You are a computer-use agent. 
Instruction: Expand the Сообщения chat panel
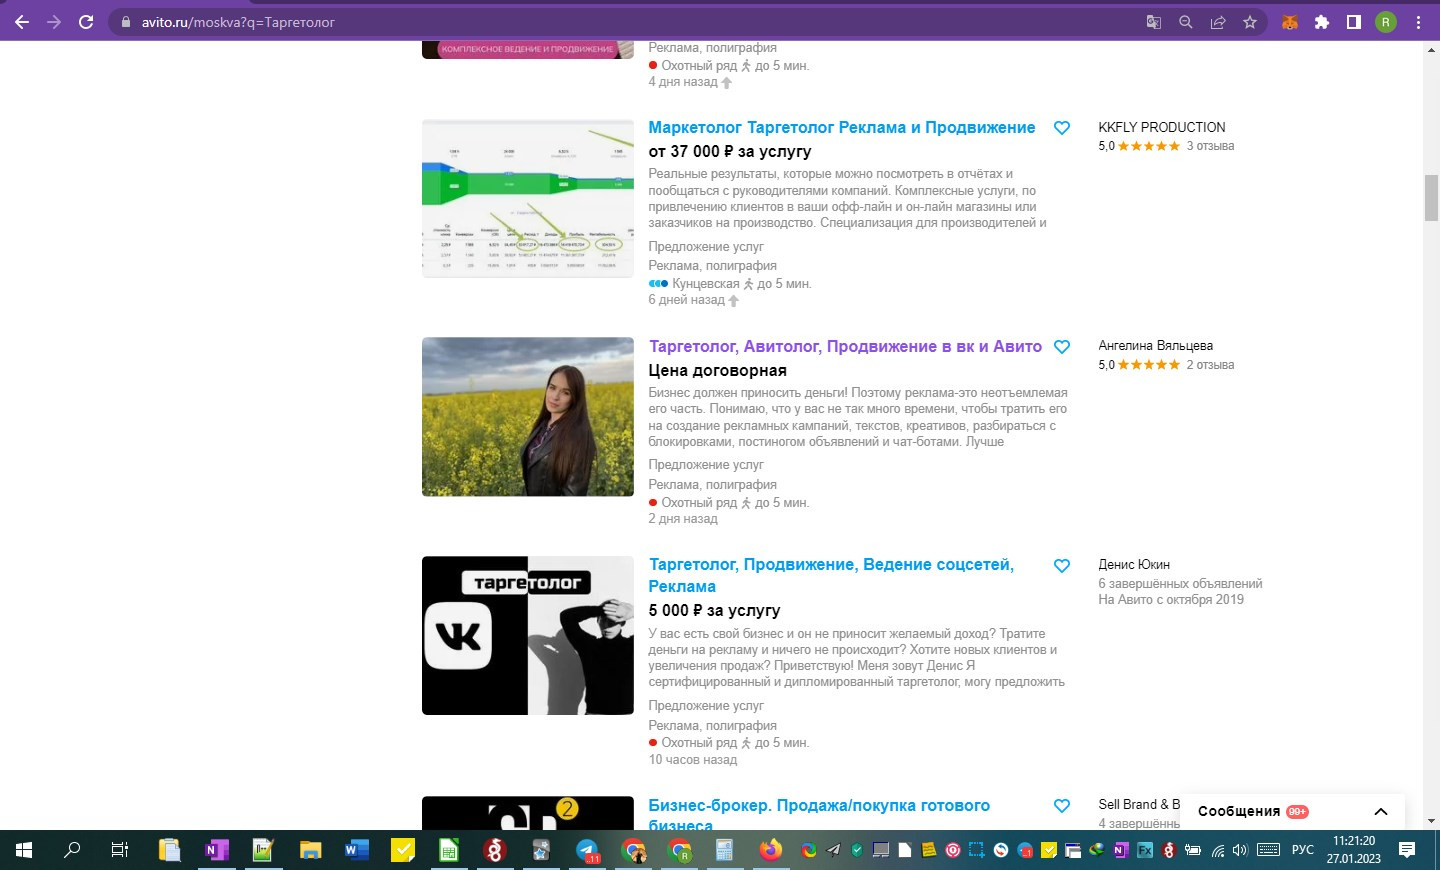1292,811
